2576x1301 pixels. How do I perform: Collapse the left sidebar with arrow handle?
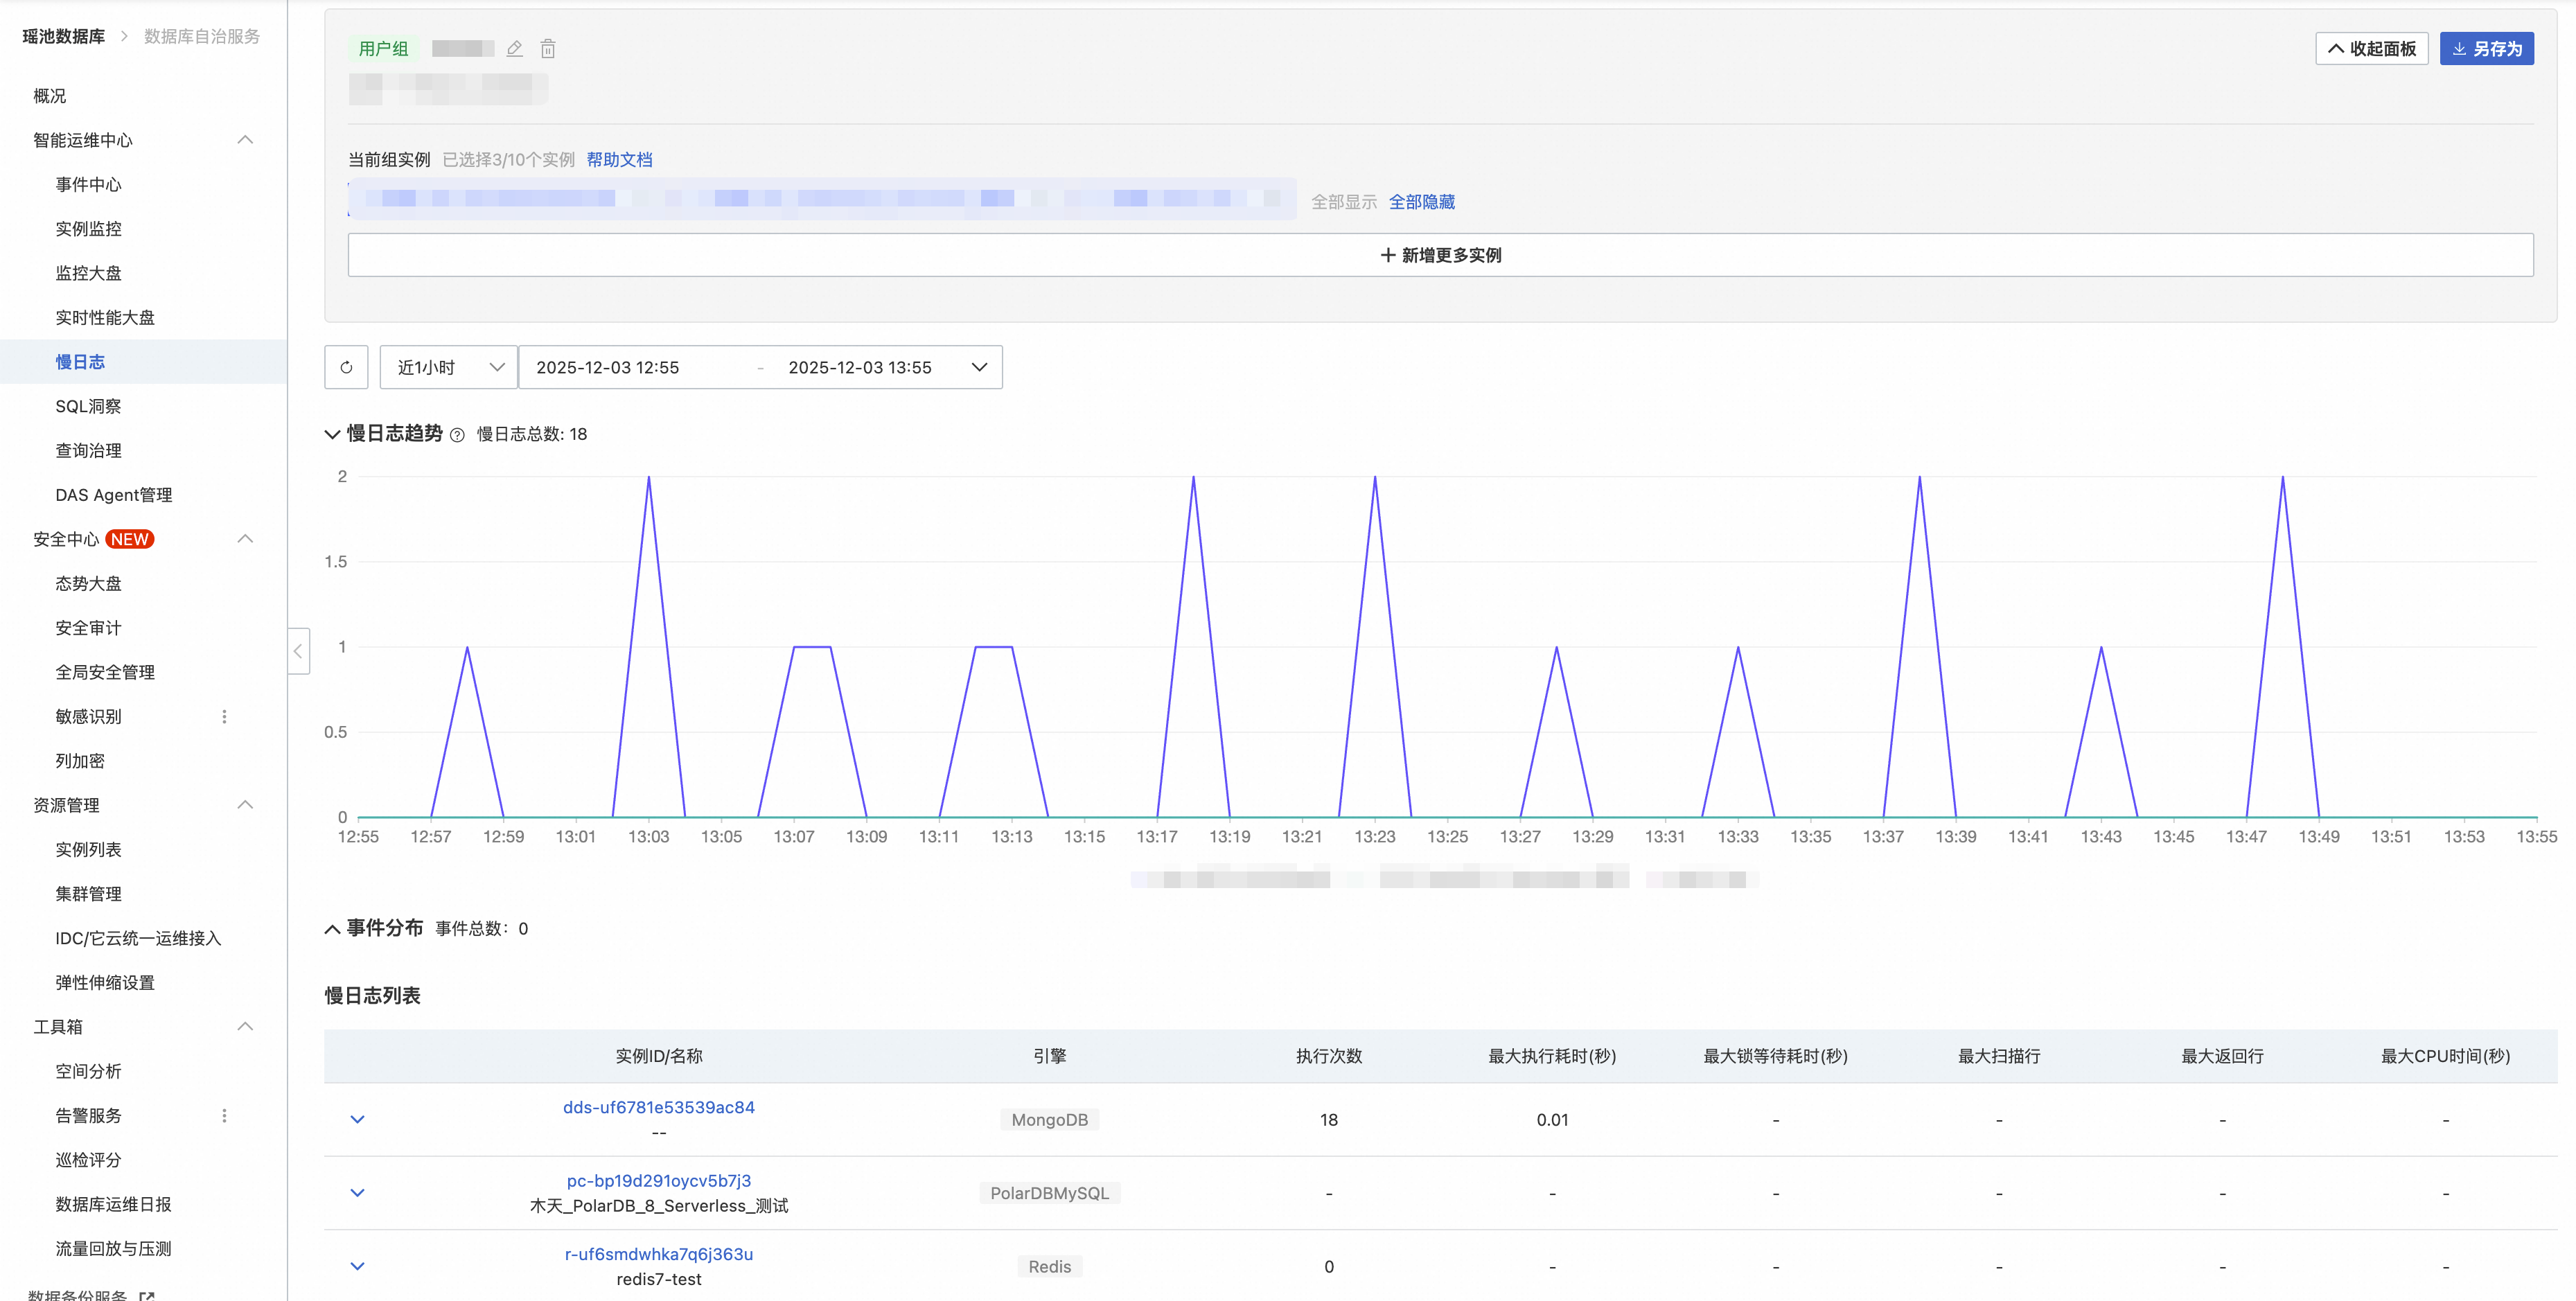click(298, 651)
